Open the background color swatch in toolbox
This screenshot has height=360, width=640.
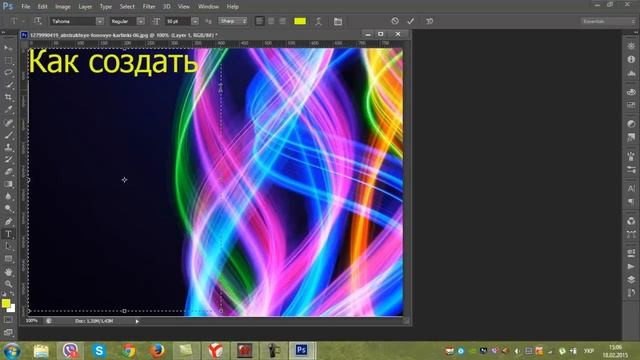coord(12,309)
